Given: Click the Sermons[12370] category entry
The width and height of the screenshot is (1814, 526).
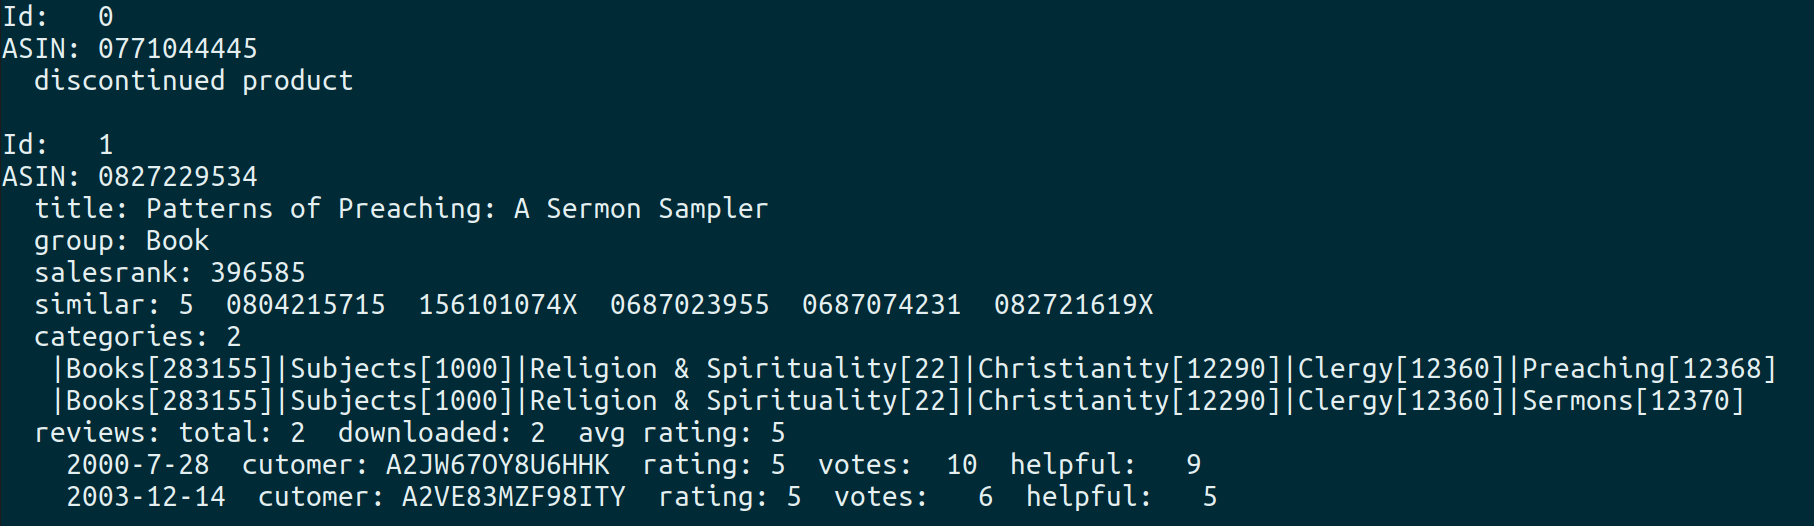Looking at the screenshot, I should (1633, 401).
